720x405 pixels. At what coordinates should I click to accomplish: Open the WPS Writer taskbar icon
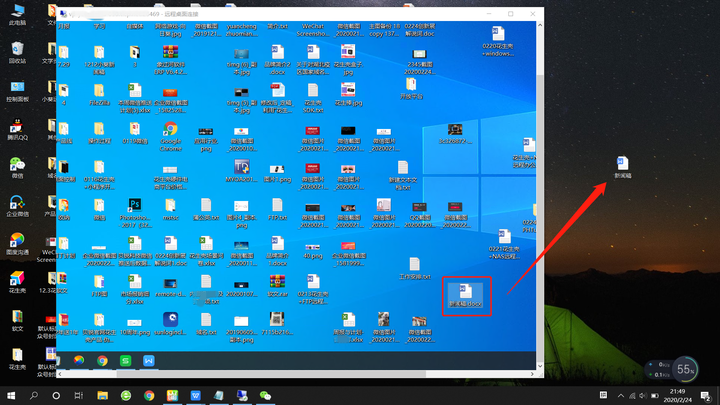click(196, 395)
